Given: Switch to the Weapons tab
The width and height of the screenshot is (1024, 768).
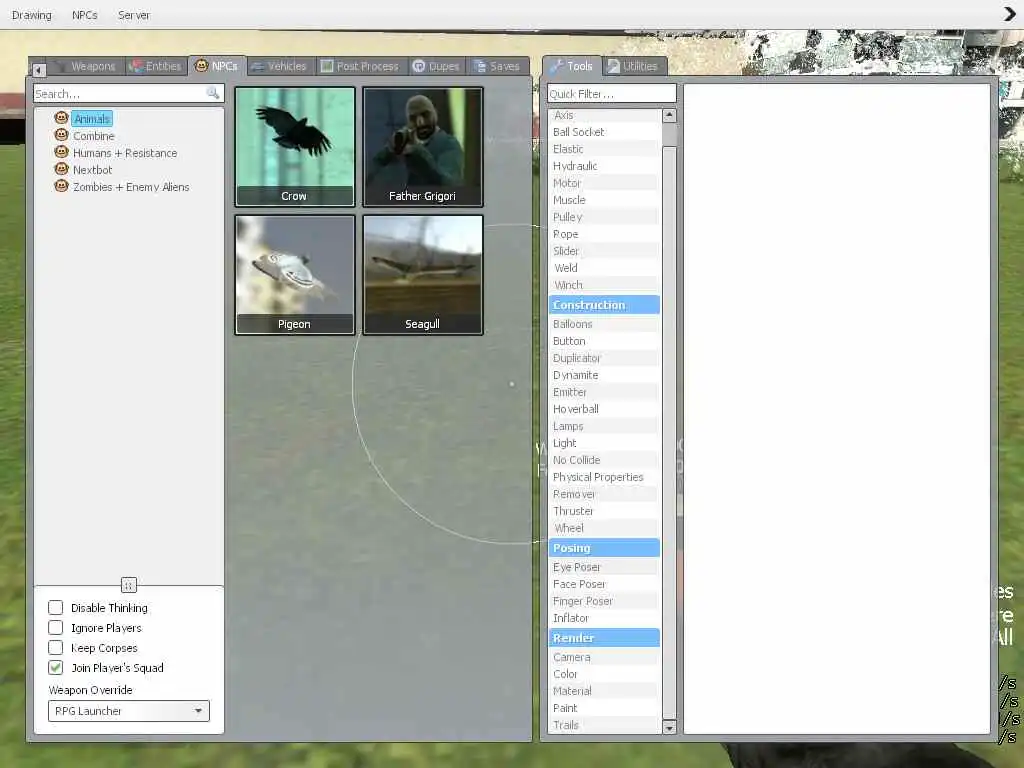Looking at the screenshot, I should click(x=86, y=66).
